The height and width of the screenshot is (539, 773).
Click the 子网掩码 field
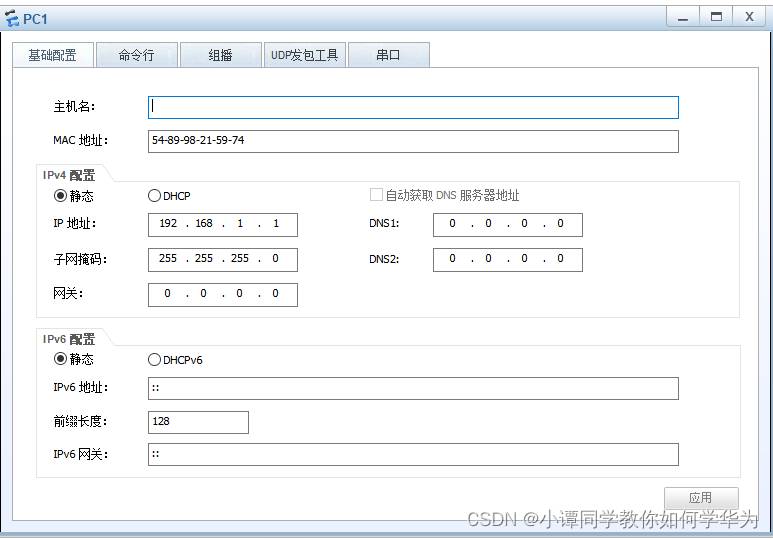[x=223, y=259]
